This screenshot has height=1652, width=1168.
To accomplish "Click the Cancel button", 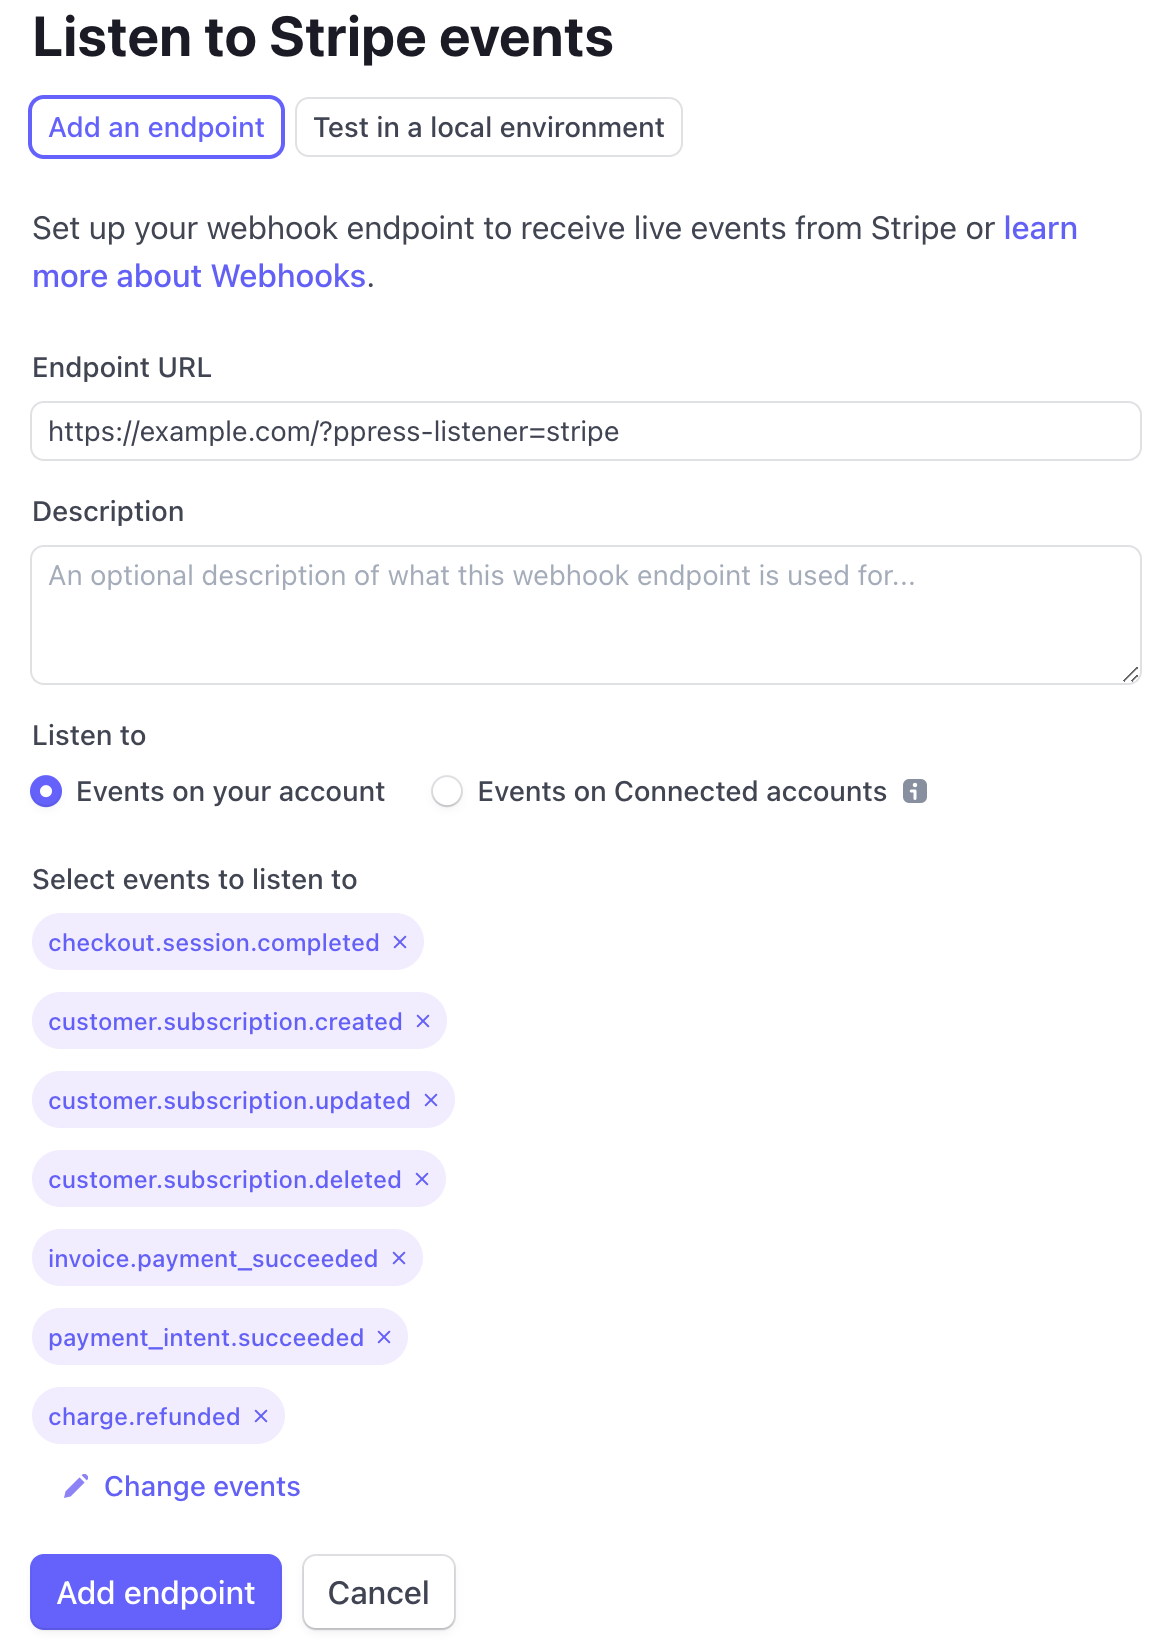I will coord(379,1592).
